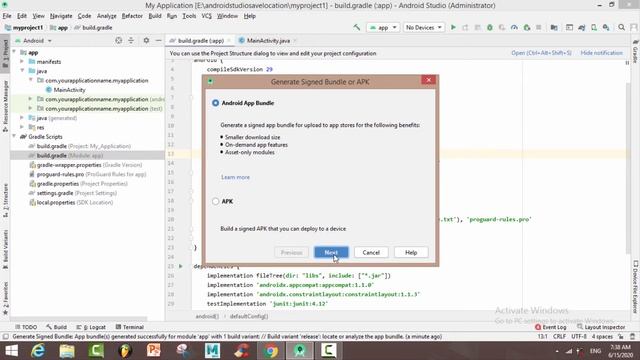Open the Profiler gauge icon in toolbar
The width and height of the screenshot is (640, 360).
pos(514,27)
